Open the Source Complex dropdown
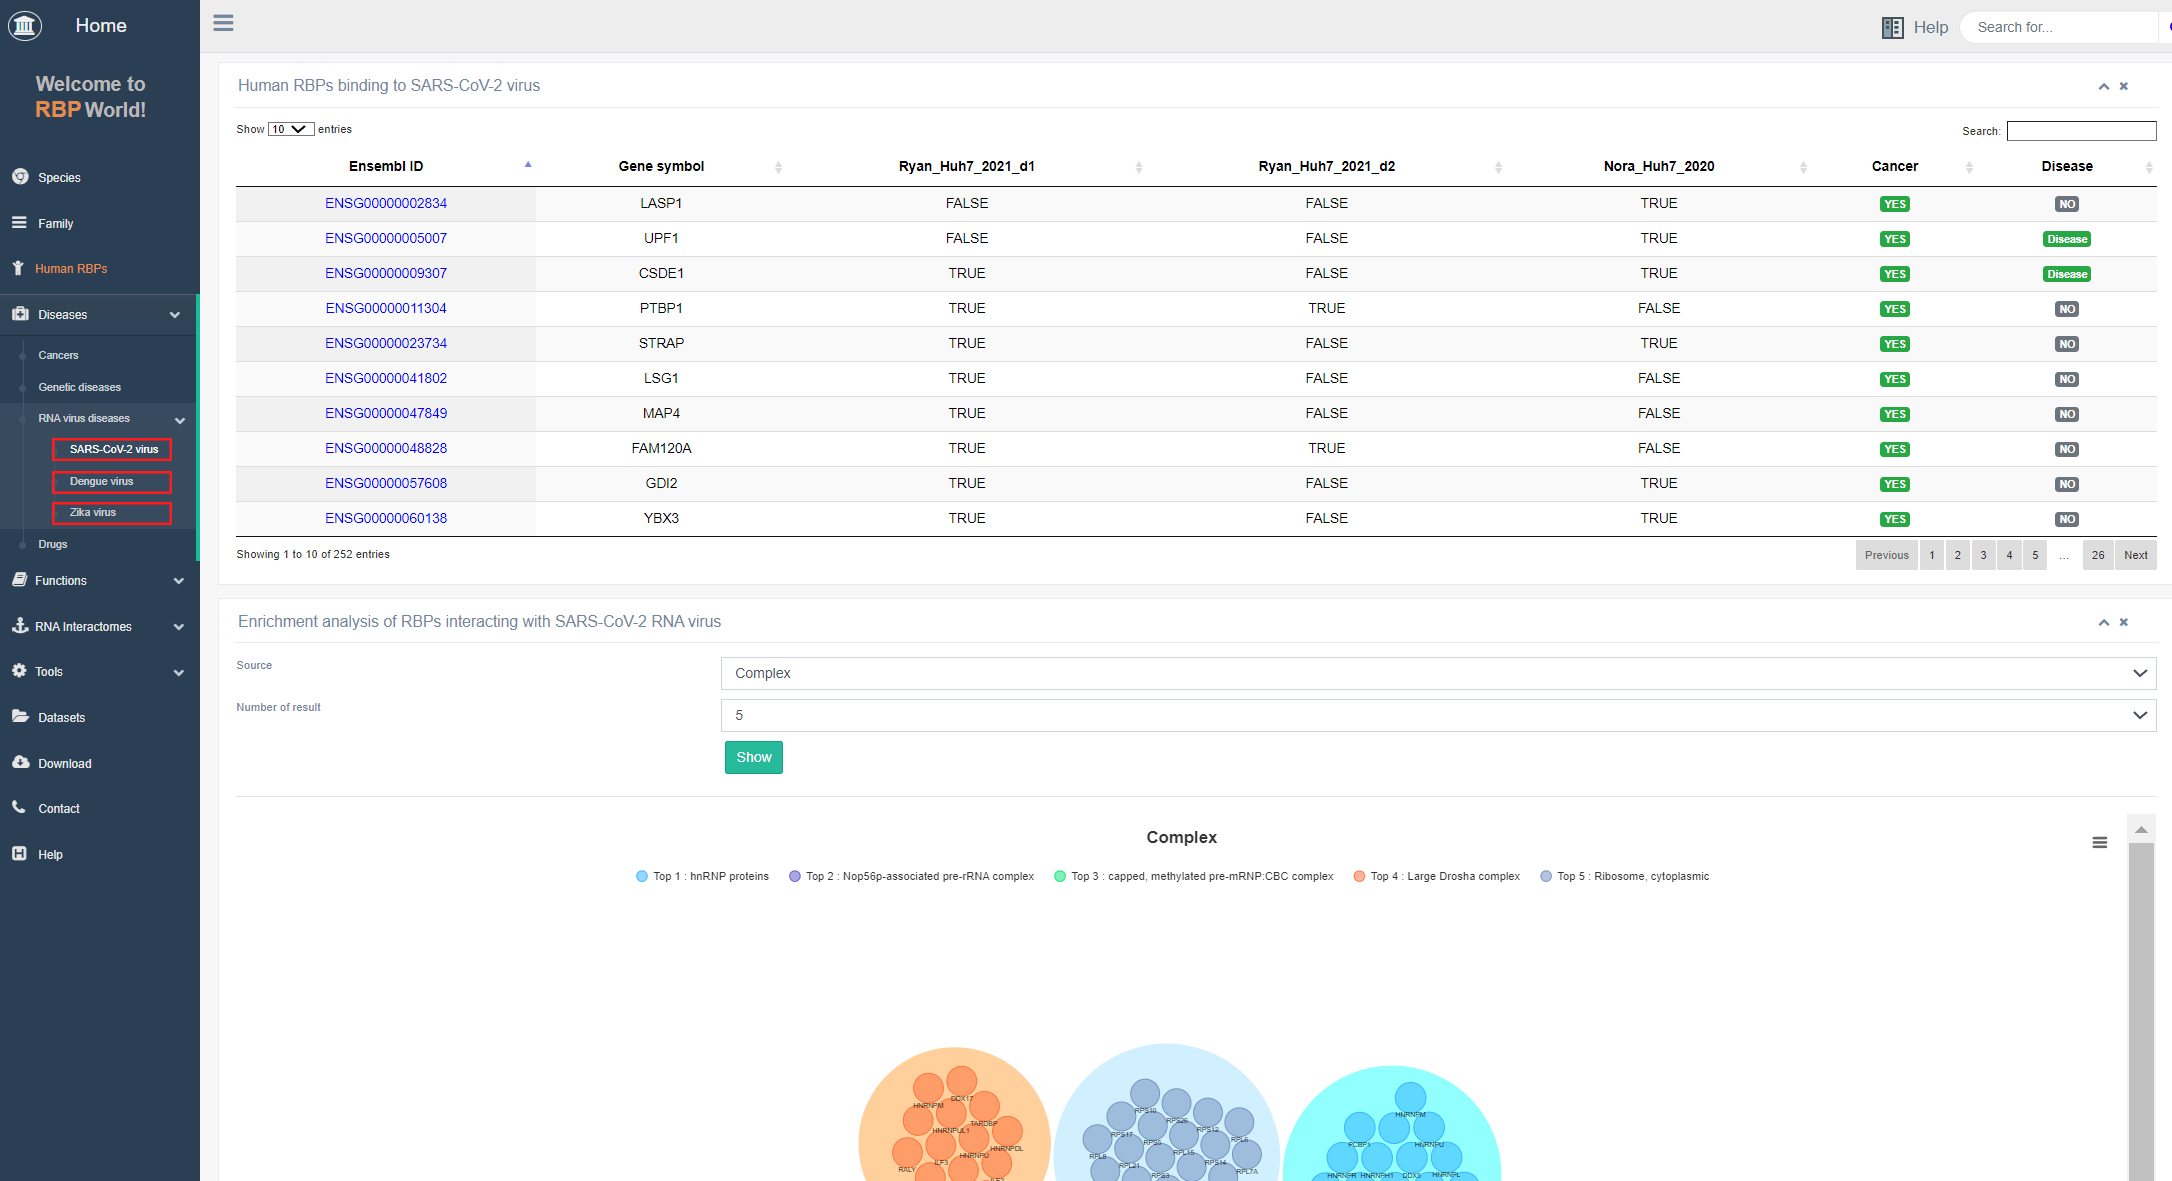 (1437, 673)
